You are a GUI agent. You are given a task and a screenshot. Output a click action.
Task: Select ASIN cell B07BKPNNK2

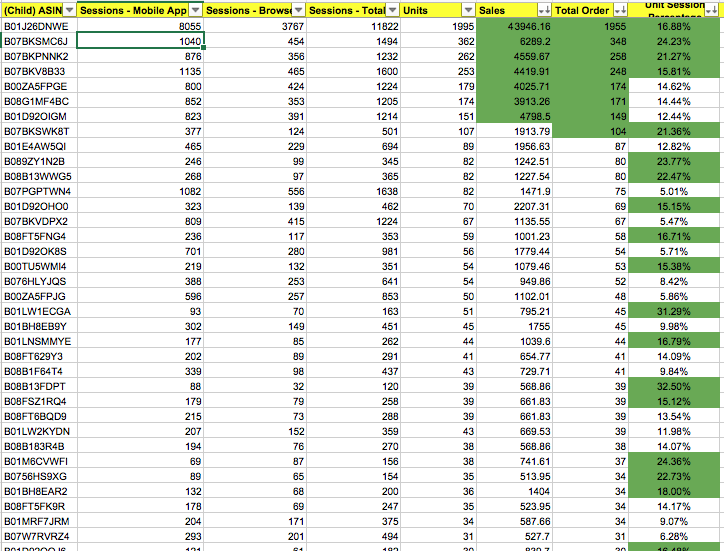point(39,56)
